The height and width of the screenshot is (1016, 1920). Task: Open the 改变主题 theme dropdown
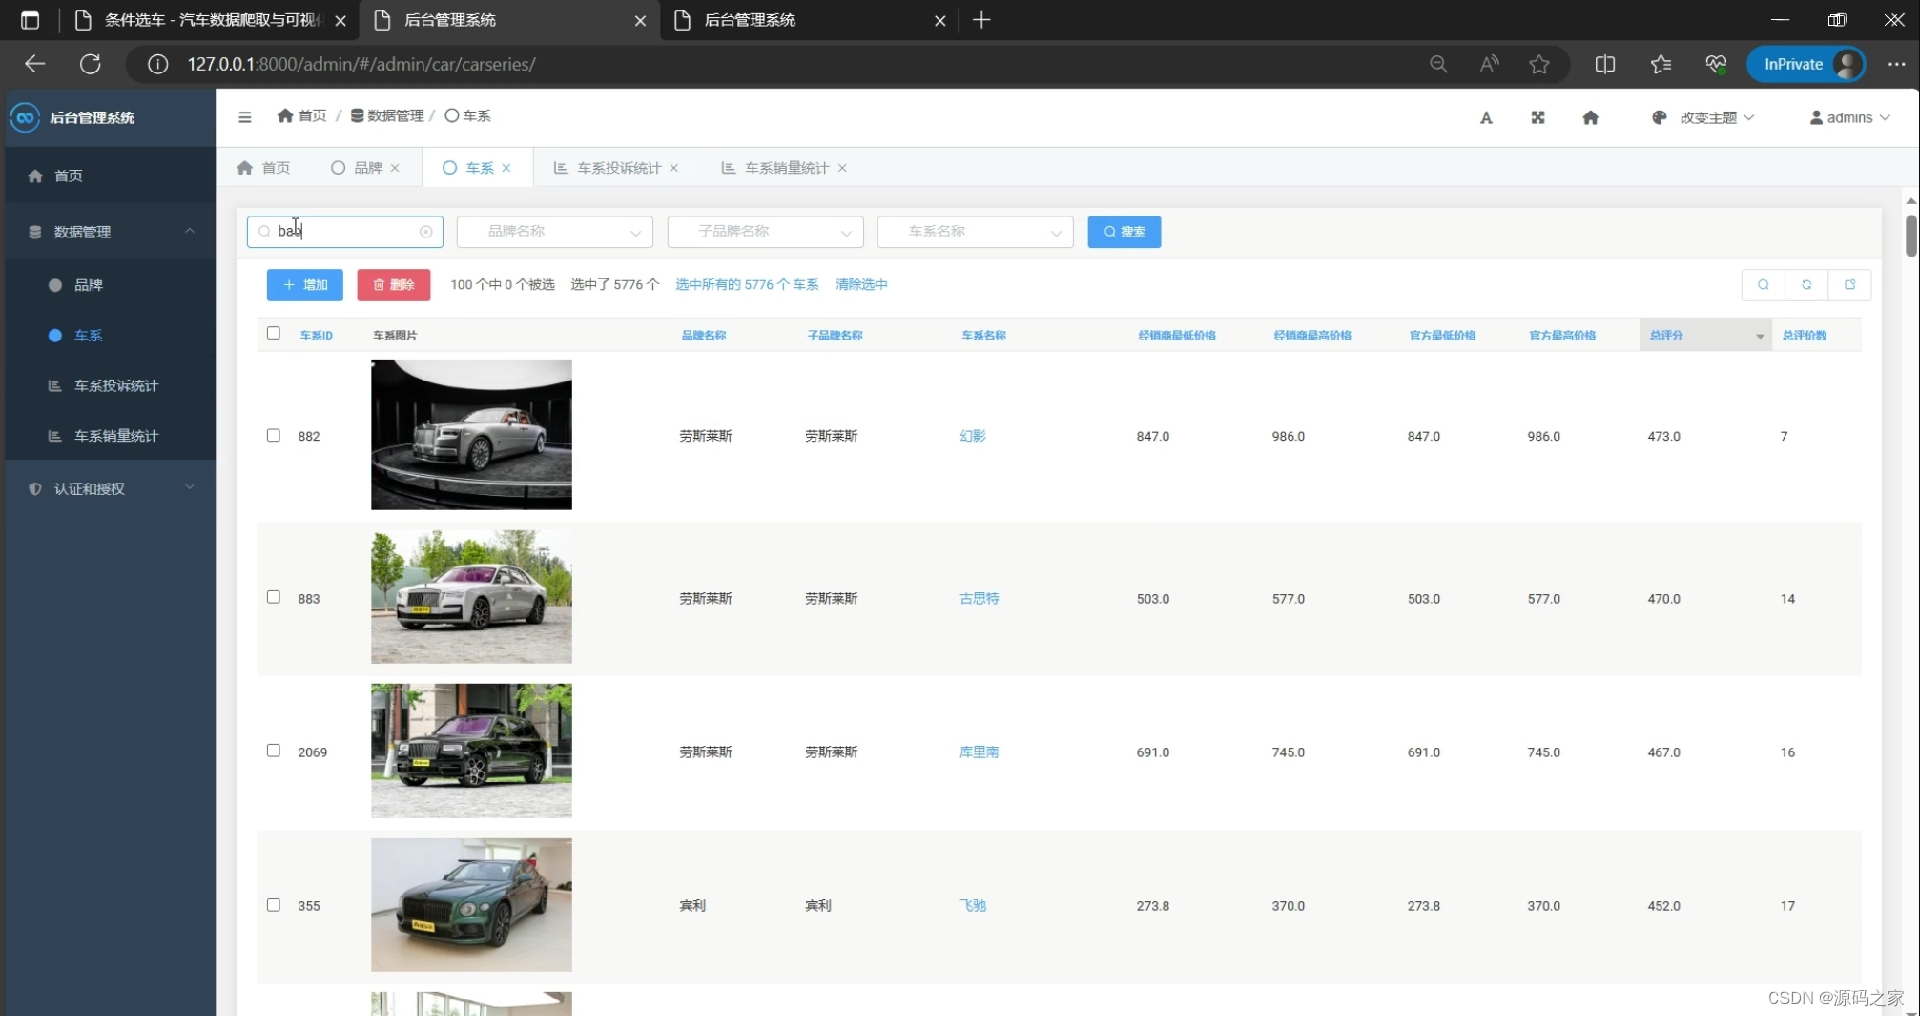pos(1703,118)
